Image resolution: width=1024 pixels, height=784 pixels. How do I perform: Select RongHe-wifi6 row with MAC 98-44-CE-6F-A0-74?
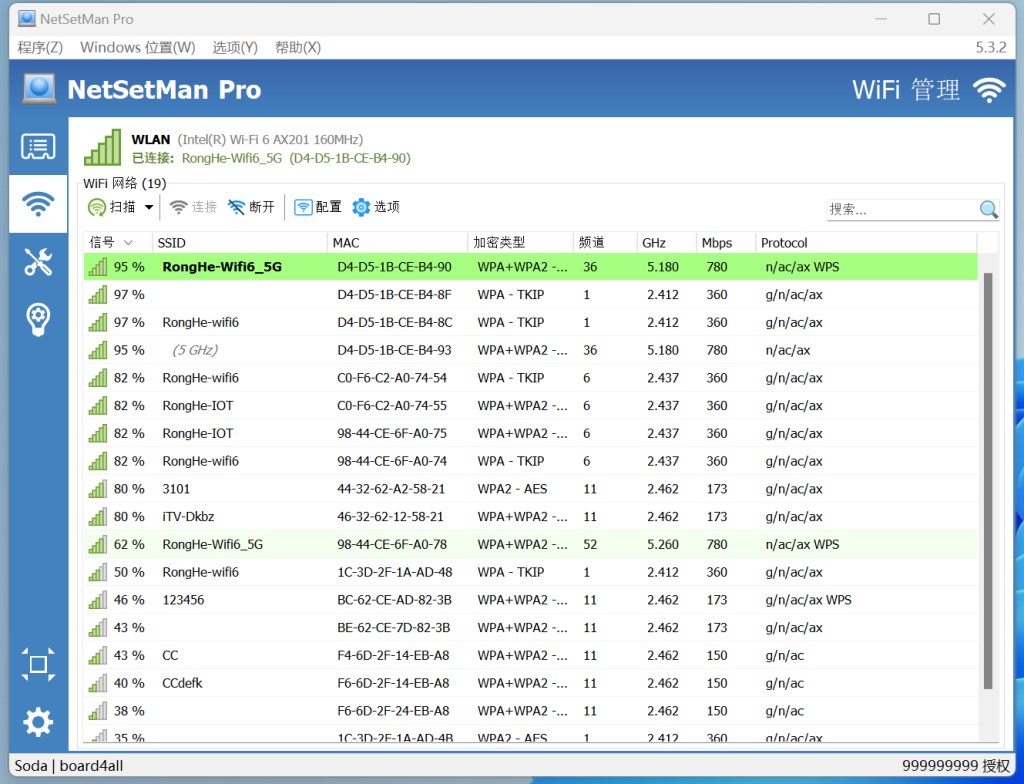pos(530,461)
